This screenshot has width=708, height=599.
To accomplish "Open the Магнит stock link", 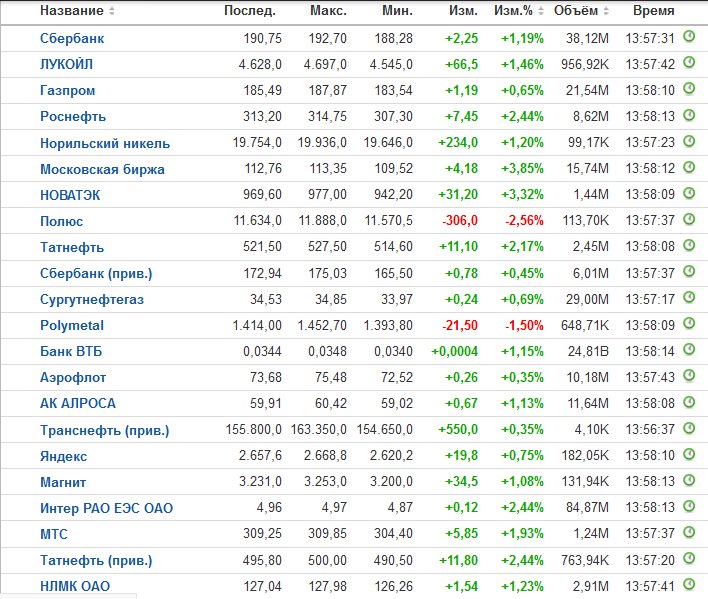I will click(63, 482).
